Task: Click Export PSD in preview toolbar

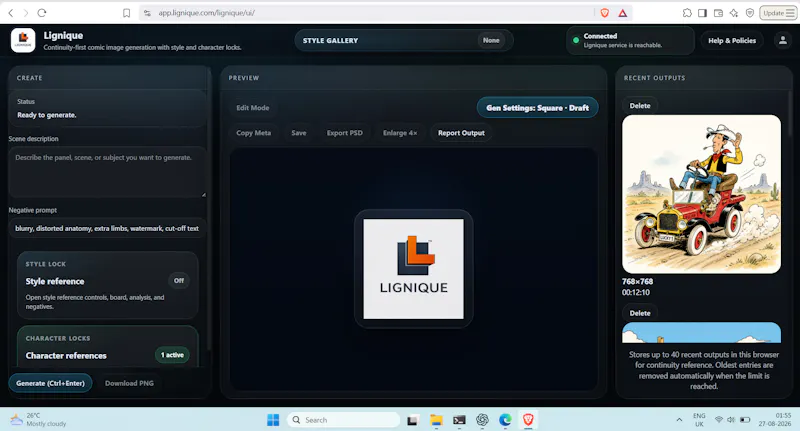Action: (345, 133)
